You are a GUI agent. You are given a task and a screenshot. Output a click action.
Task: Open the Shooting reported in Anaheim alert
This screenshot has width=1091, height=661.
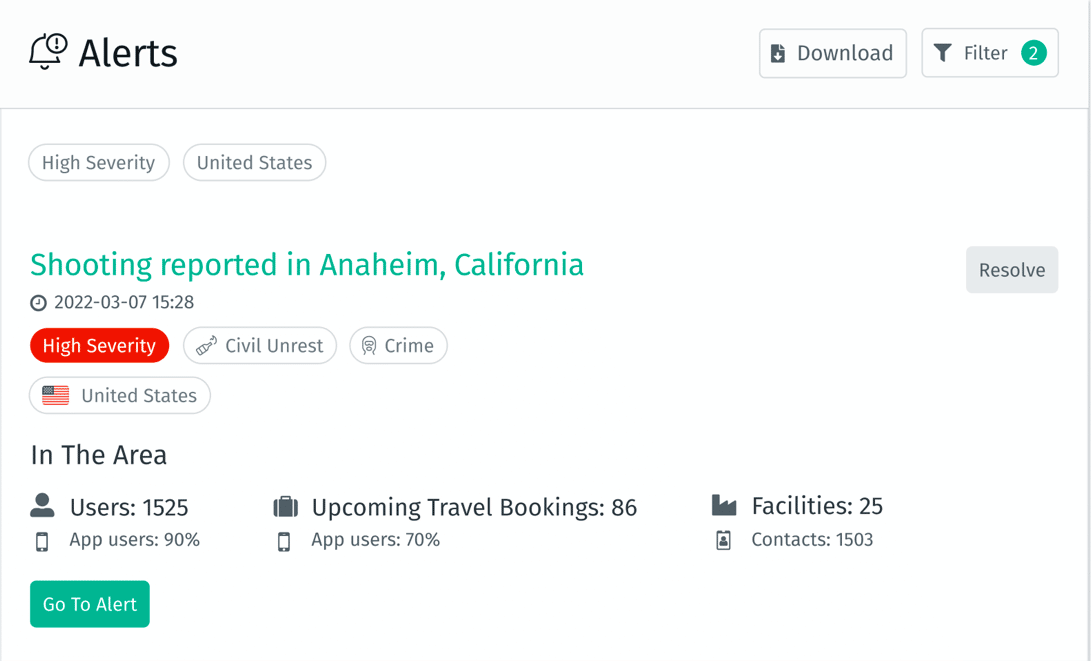pyautogui.click(x=306, y=264)
